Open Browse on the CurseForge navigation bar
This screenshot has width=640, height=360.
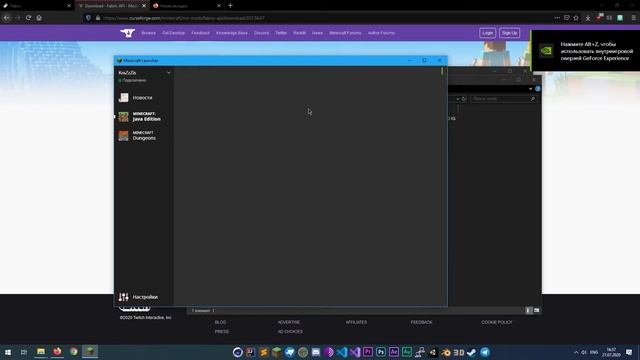[149, 33]
